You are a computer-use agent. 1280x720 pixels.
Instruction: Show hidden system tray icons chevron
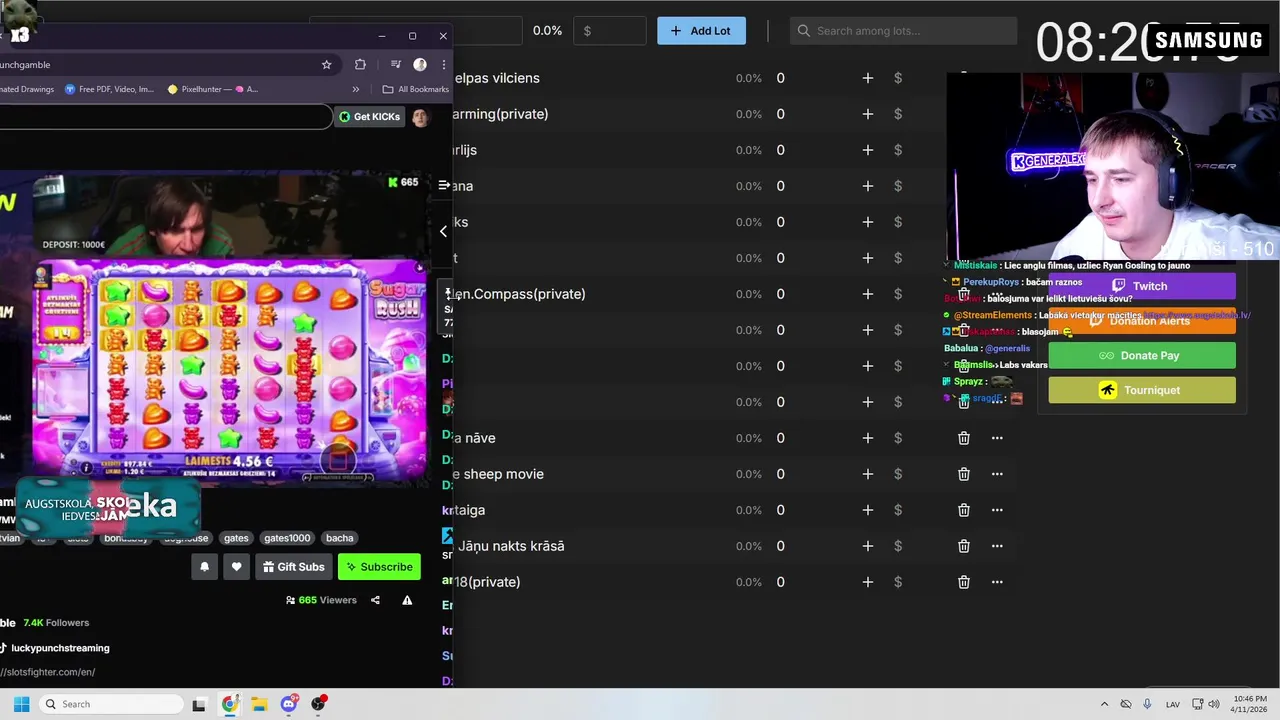tap(1104, 704)
